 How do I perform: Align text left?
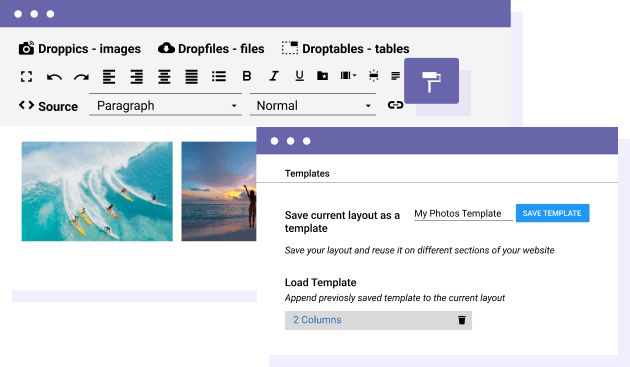[x=109, y=76]
